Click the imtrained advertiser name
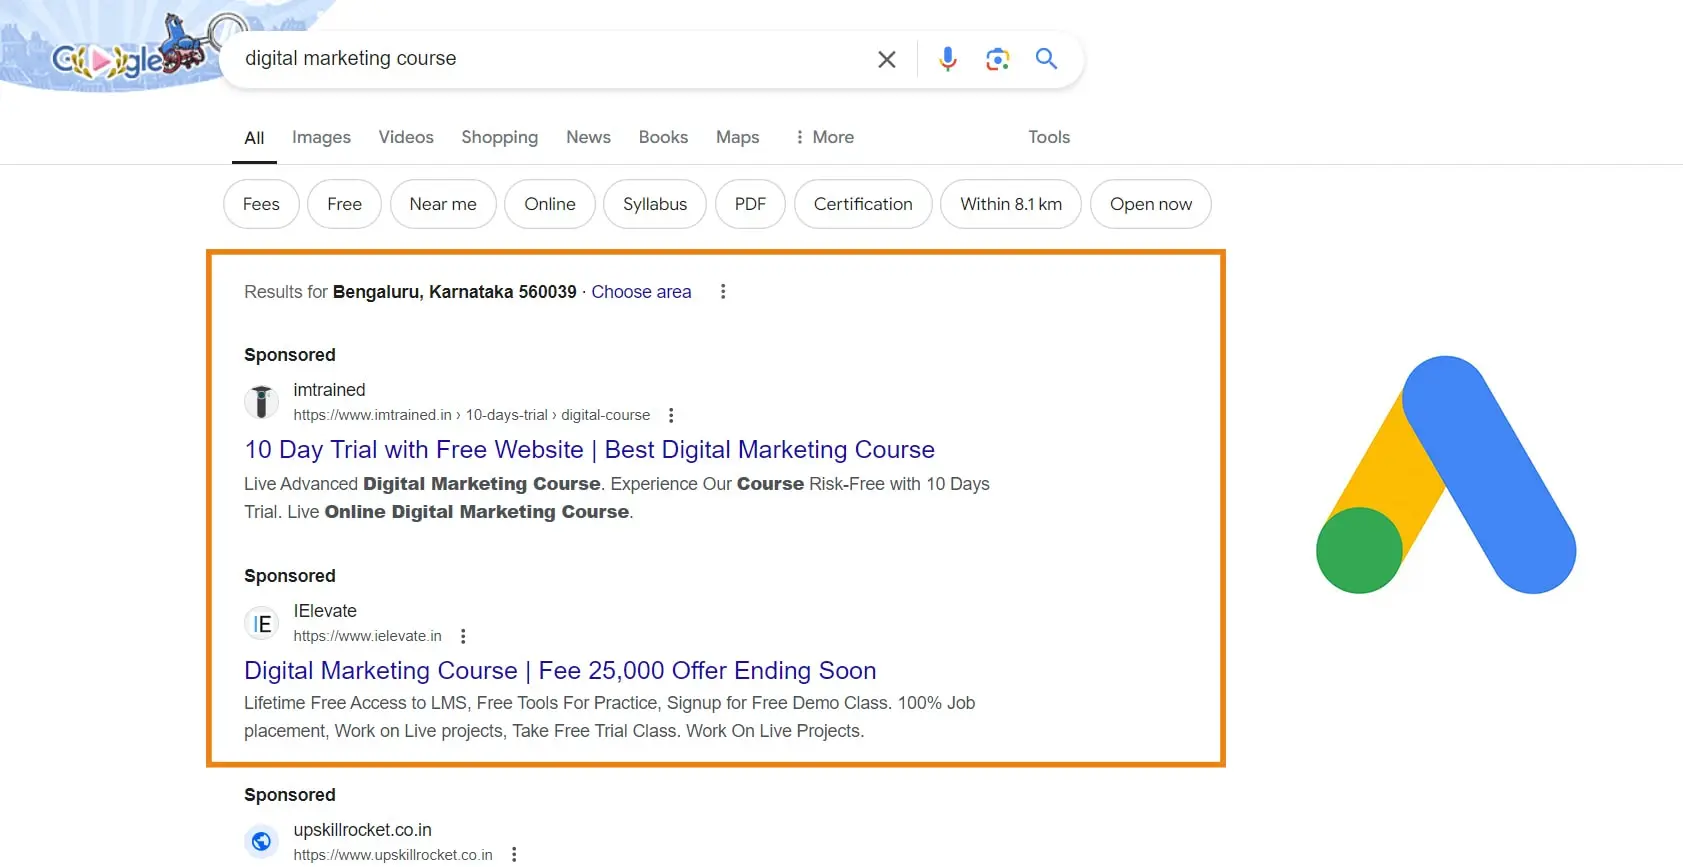 point(329,390)
